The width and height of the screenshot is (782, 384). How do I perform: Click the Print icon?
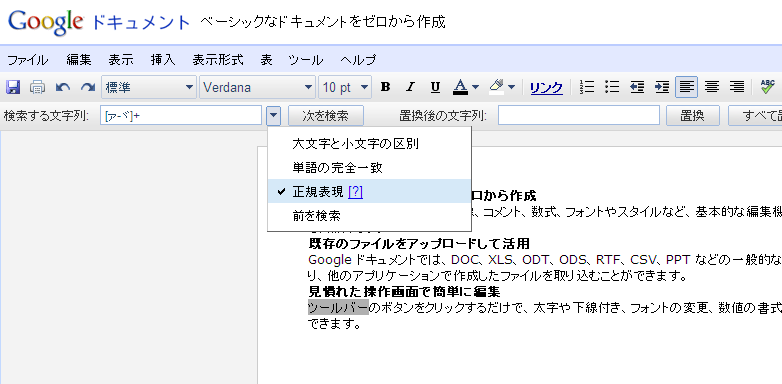pos(37,88)
